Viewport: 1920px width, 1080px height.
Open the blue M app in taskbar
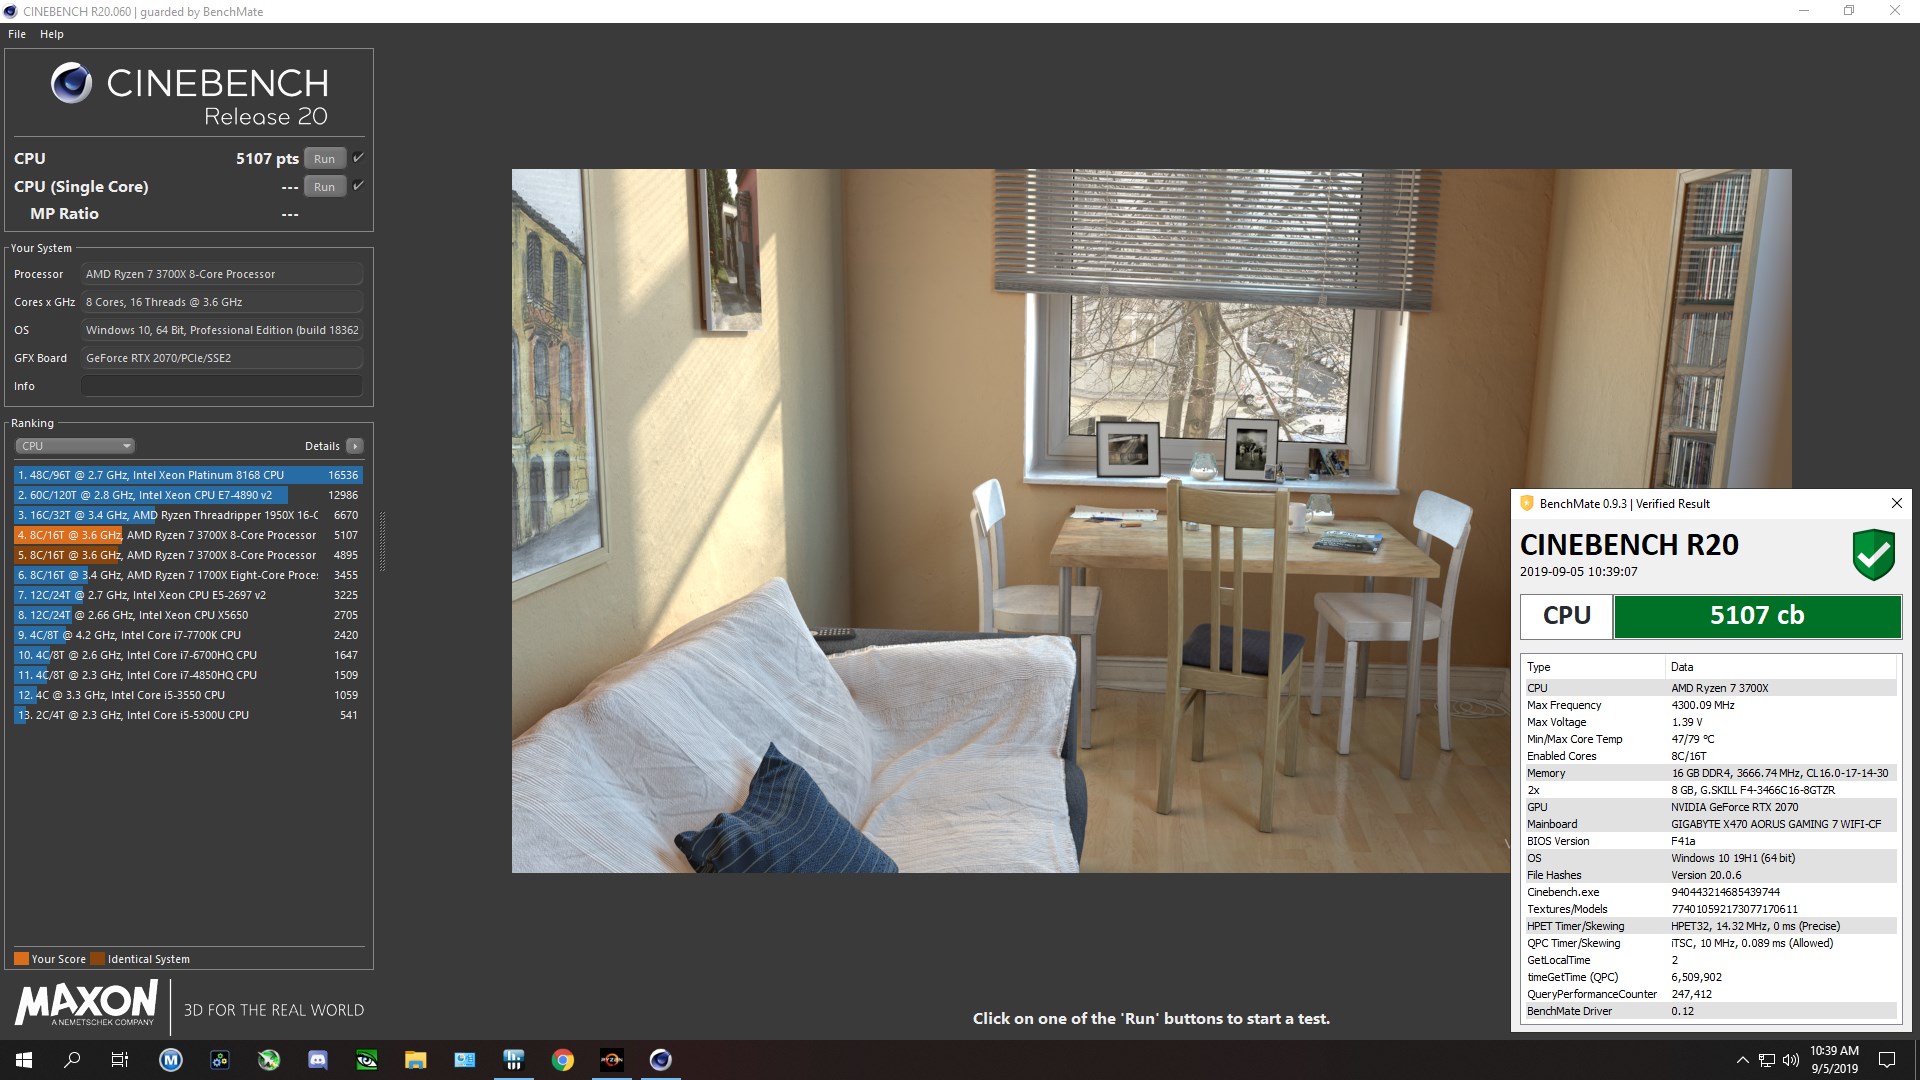pyautogui.click(x=171, y=1060)
